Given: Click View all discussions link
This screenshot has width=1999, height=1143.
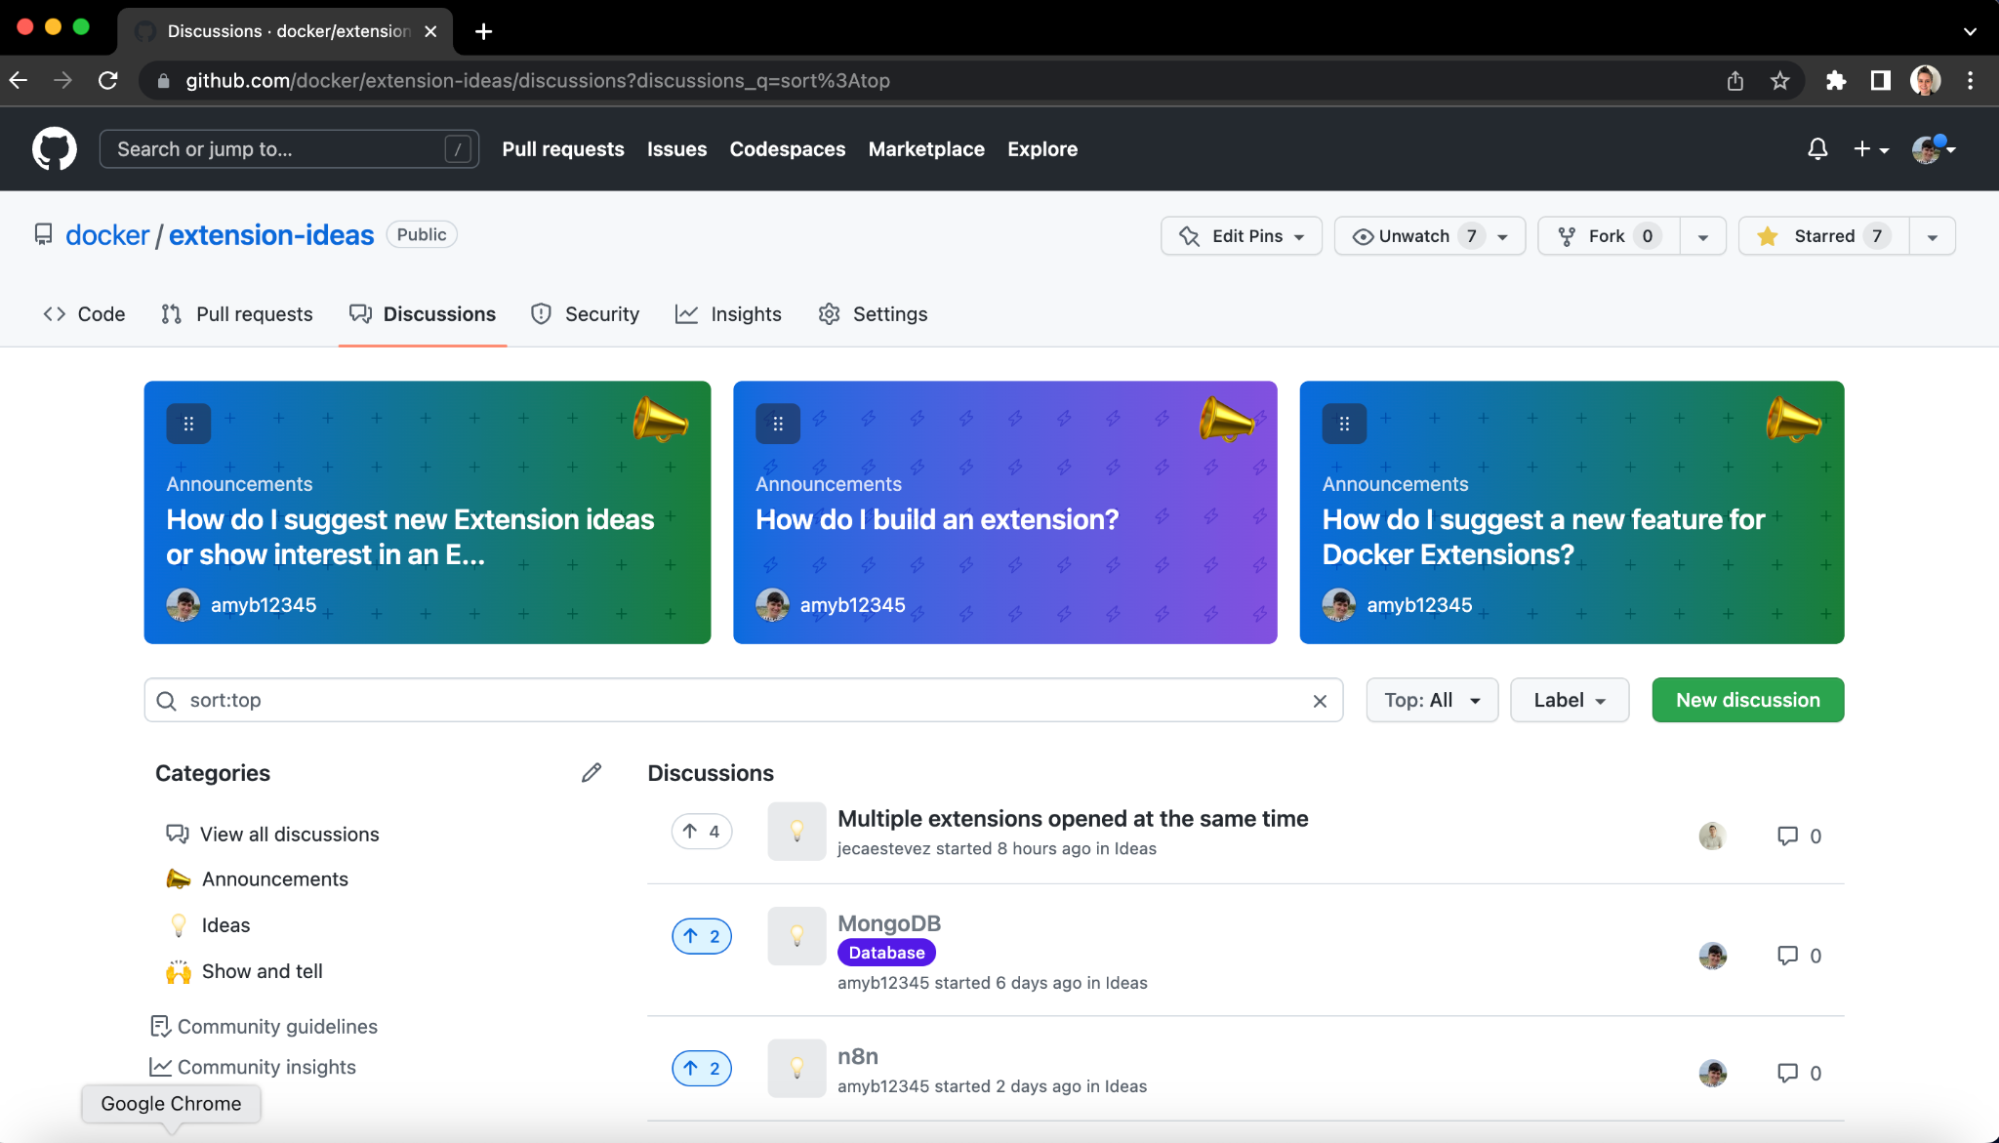Looking at the screenshot, I should coord(290,833).
